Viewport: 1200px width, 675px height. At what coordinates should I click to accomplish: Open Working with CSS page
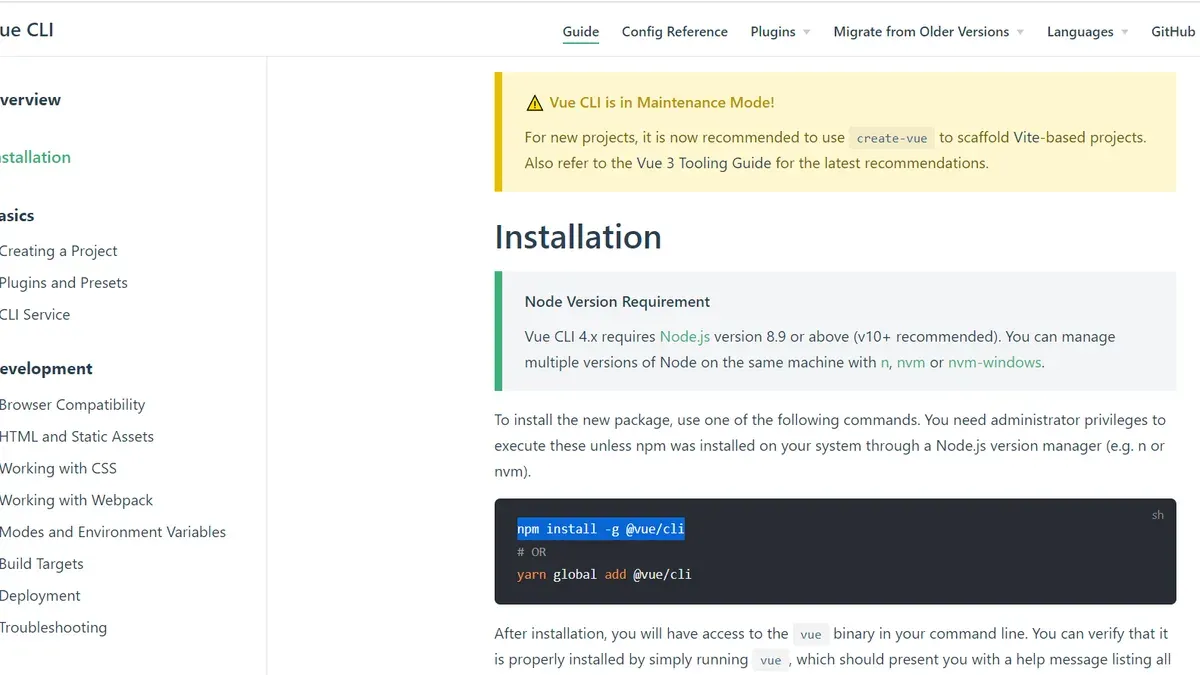[x=58, y=469]
